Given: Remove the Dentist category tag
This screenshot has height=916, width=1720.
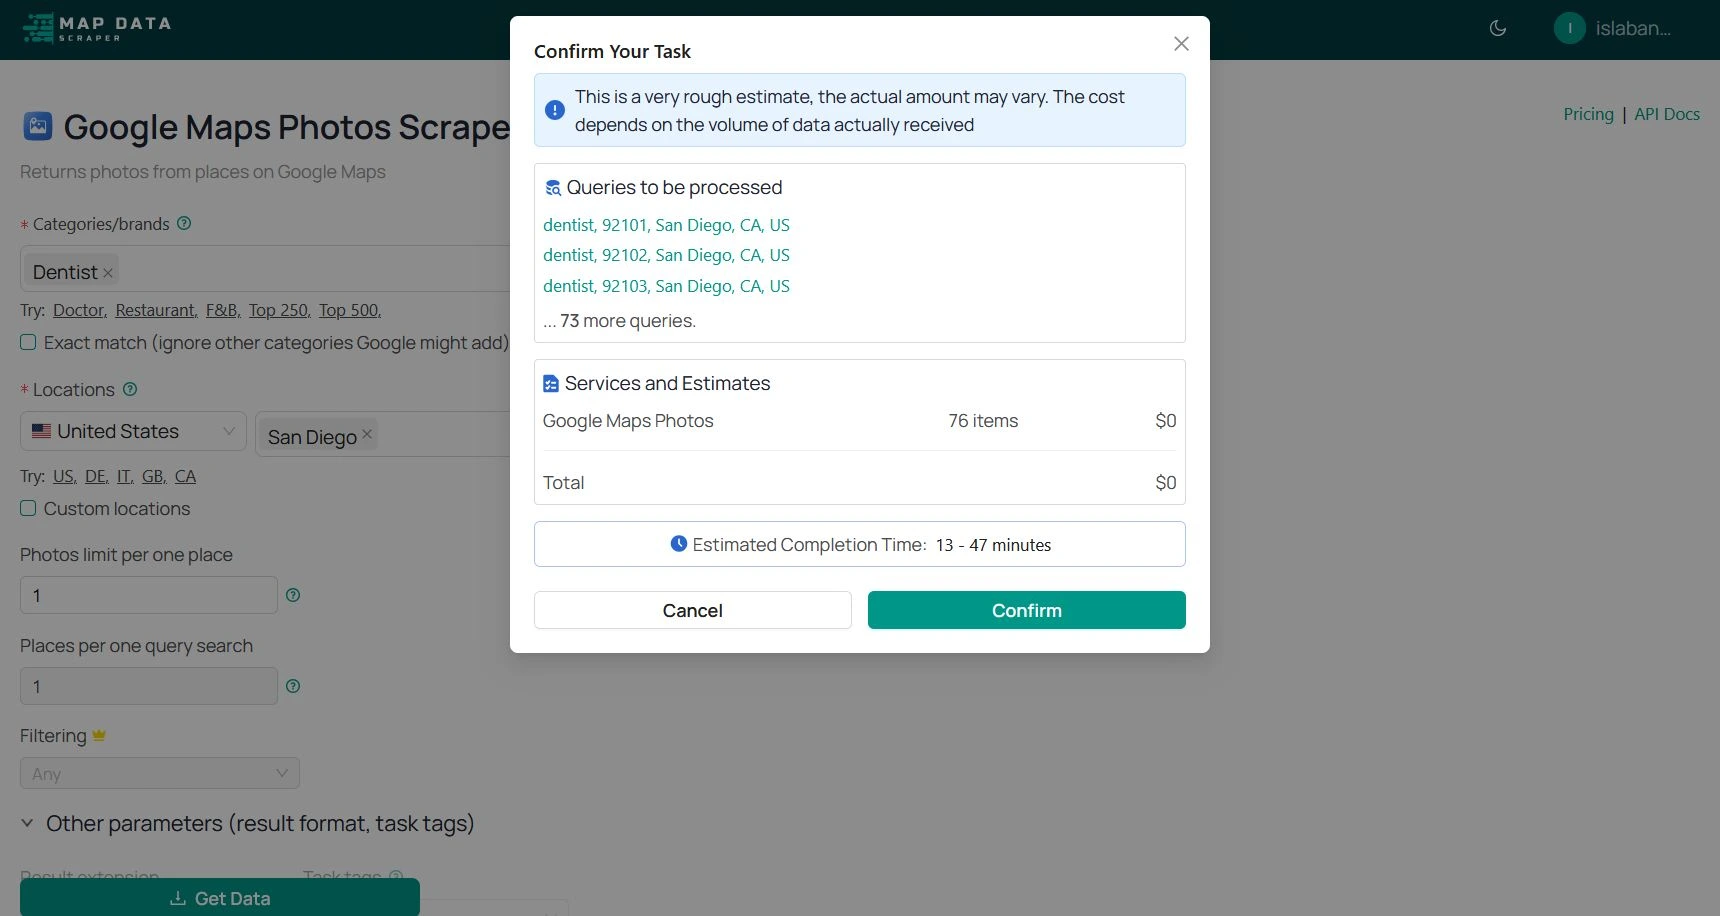Looking at the screenshot, I should coord(108,273).
